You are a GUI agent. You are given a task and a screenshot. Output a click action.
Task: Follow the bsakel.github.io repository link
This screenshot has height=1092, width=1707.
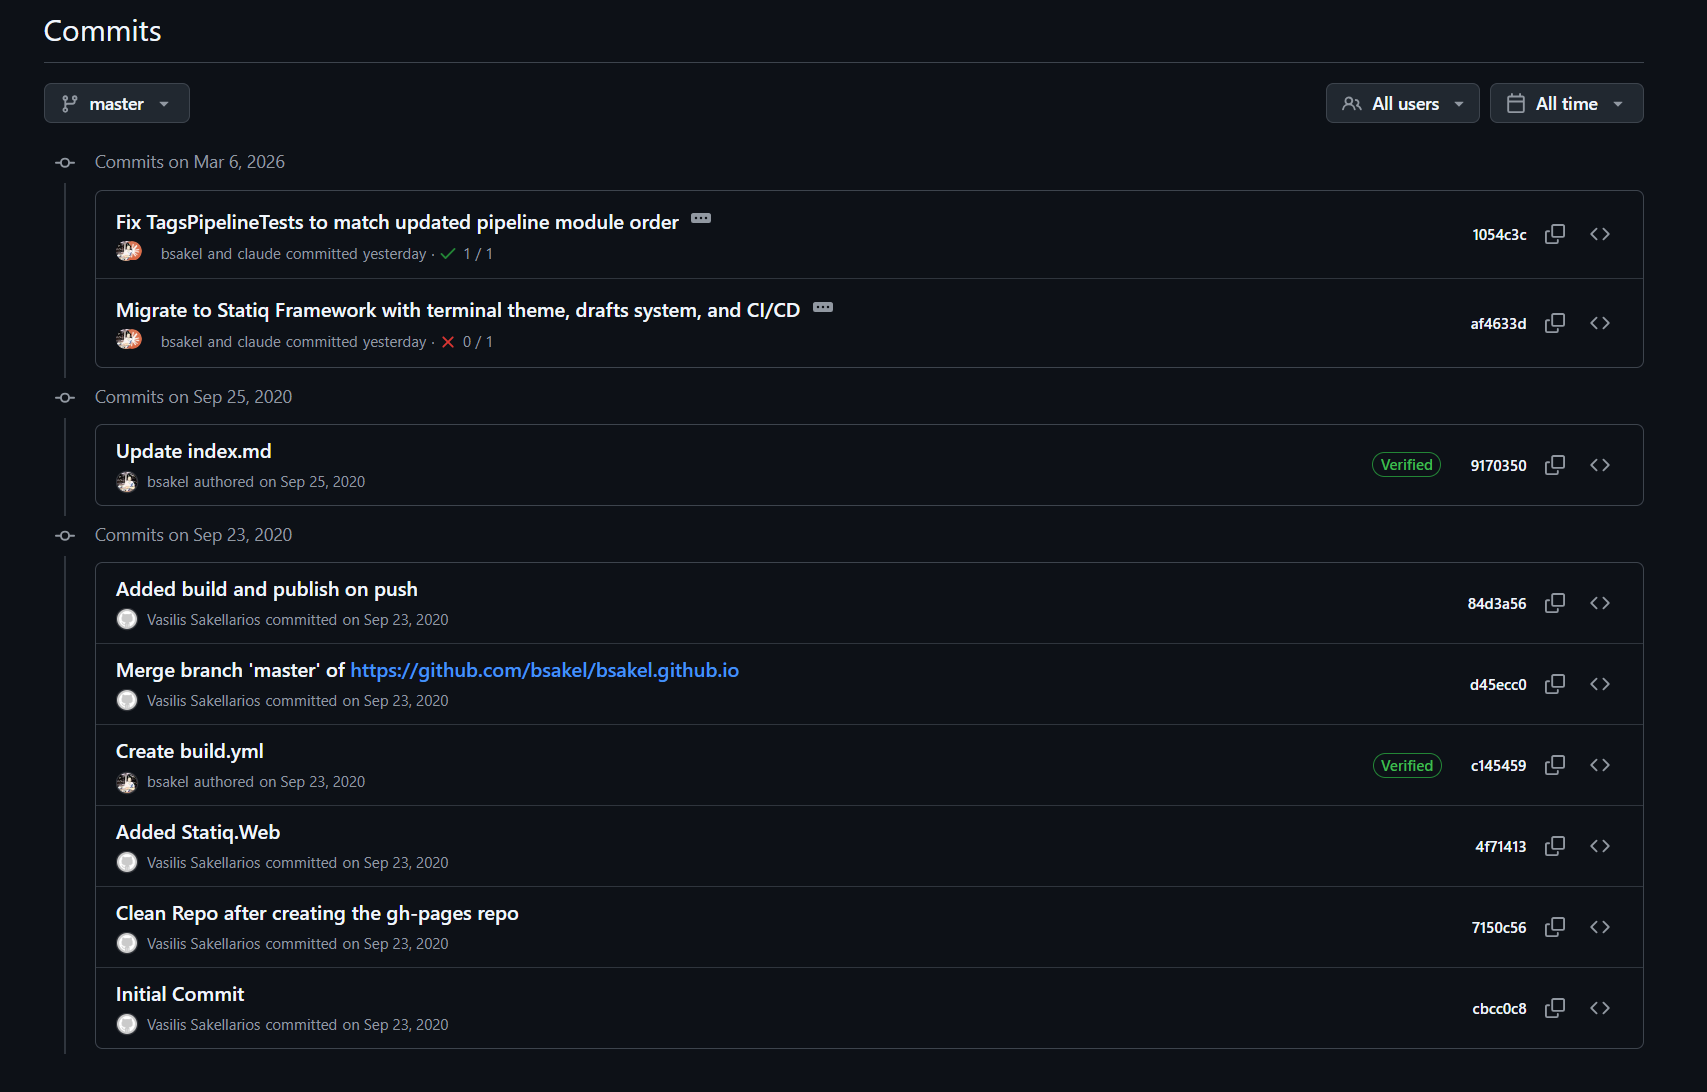click(x=544, y=670)
